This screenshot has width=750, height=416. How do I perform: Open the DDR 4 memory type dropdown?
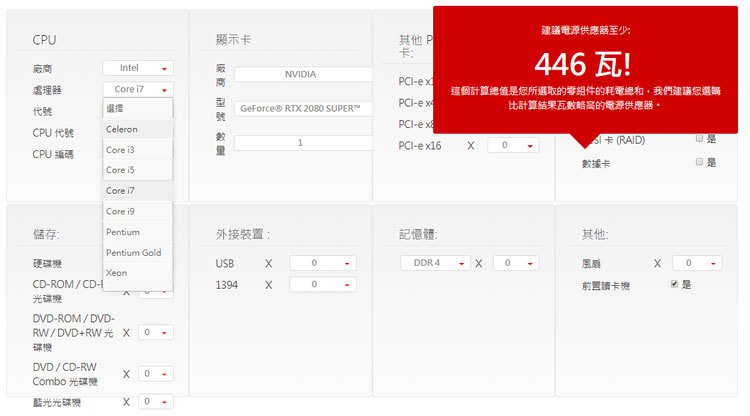[435, 263]
